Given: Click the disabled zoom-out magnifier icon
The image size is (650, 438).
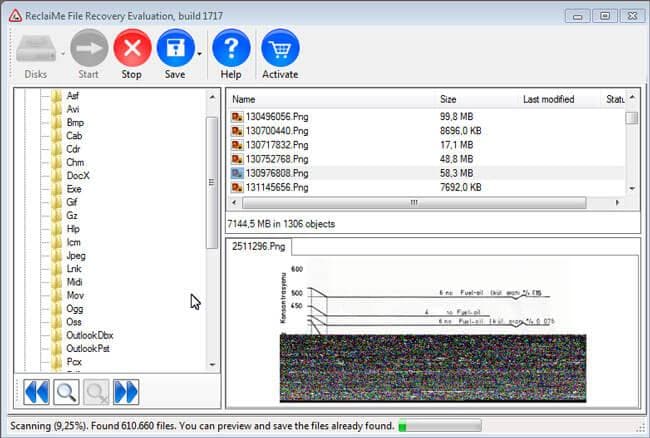Looking at the screenshot, I should pos(96,392).
